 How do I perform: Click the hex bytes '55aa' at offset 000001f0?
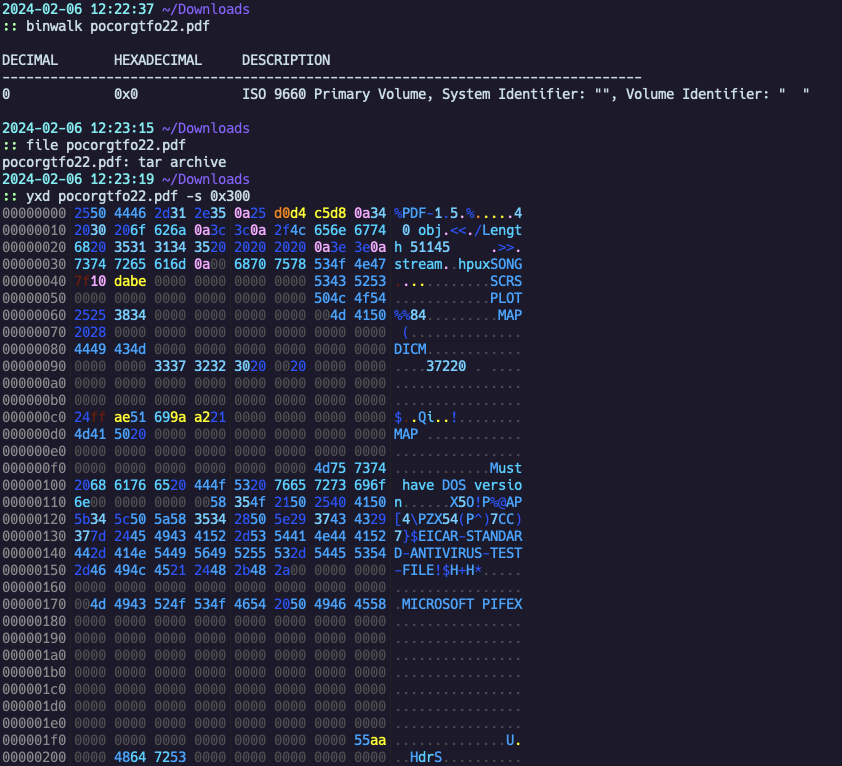[x=370, y=740]
